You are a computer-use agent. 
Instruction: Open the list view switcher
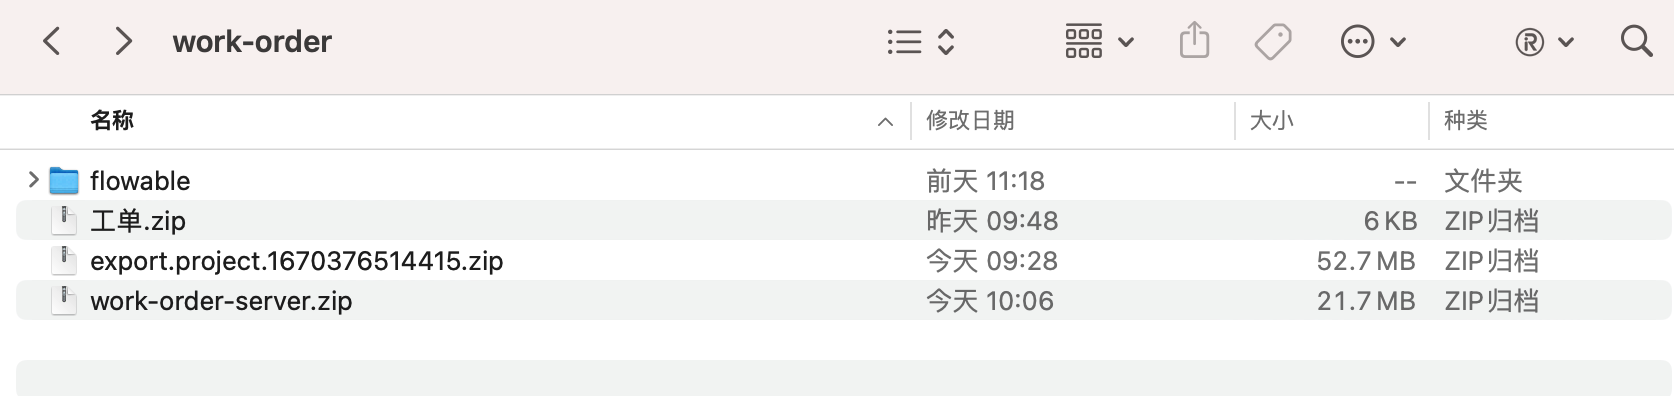[921, 42]
